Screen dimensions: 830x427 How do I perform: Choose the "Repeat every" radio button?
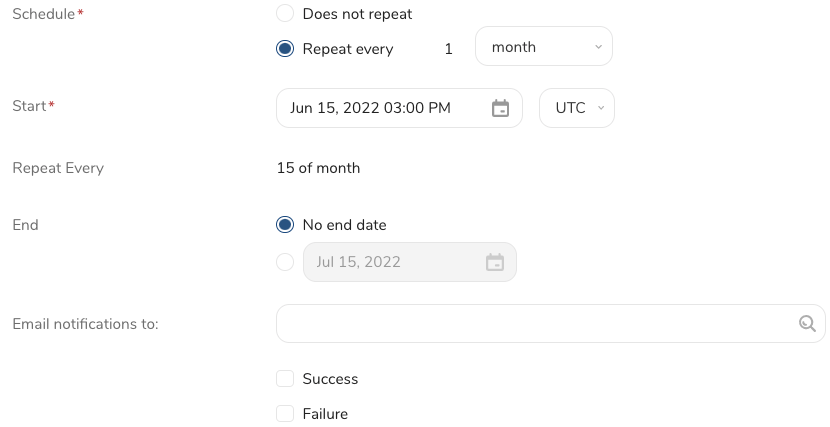click(285, 48)
